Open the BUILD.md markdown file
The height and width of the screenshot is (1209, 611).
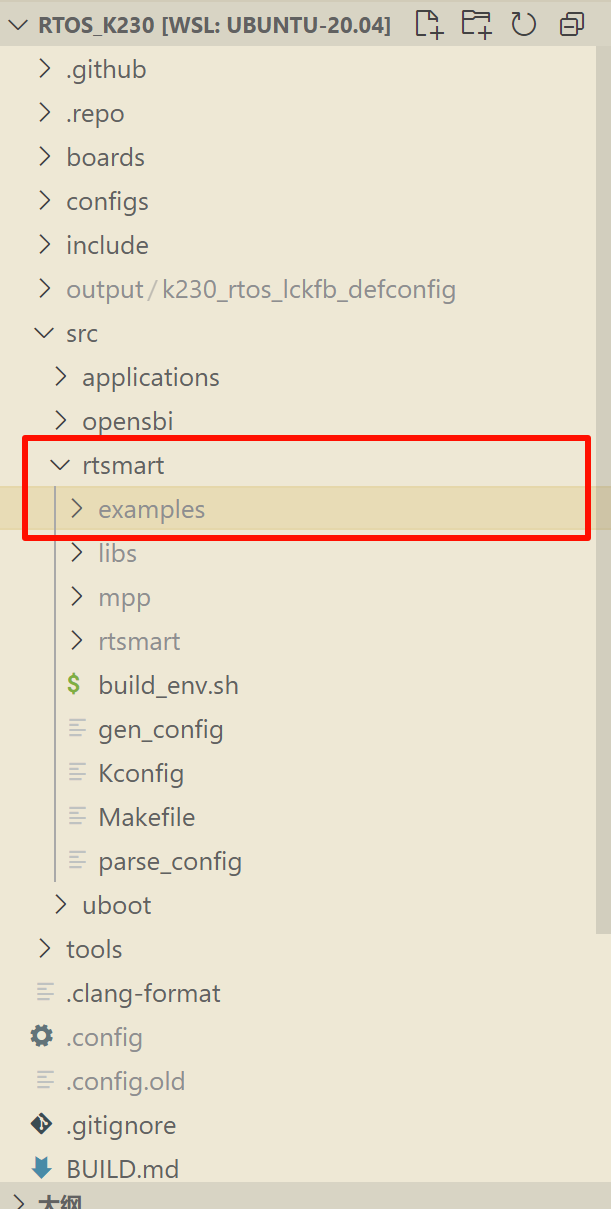[x=122, y=1168]
